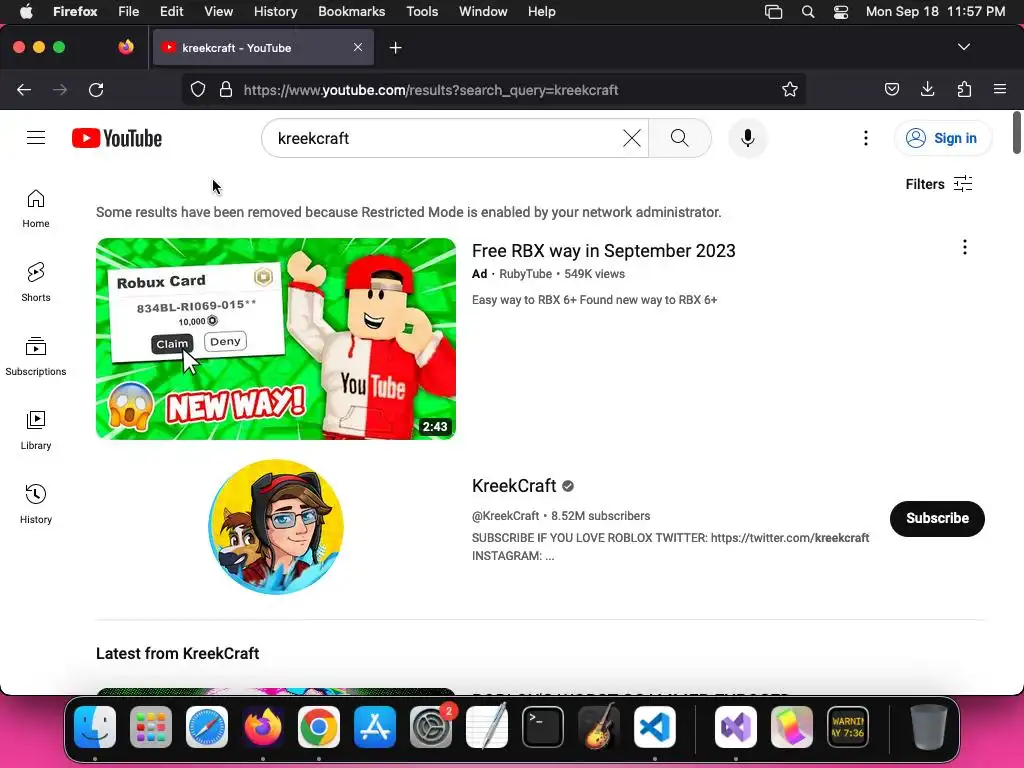This screenshot has height=768, width=1024.
Task: Open the Tools menu
Action: tap(422, 12)
